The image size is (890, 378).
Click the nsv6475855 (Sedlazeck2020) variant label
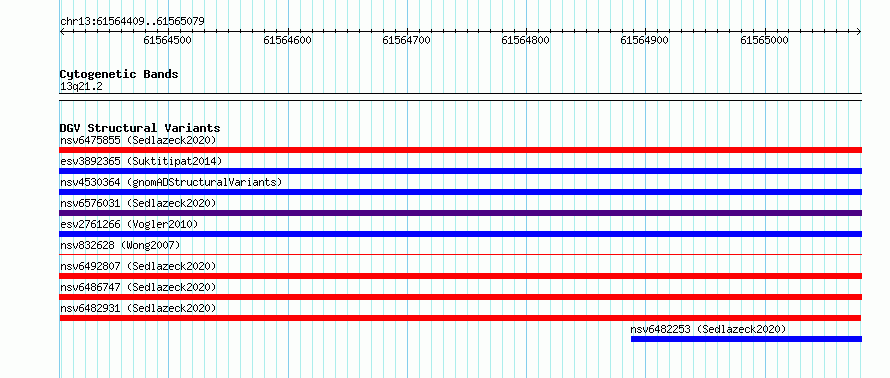pos(138,140)
